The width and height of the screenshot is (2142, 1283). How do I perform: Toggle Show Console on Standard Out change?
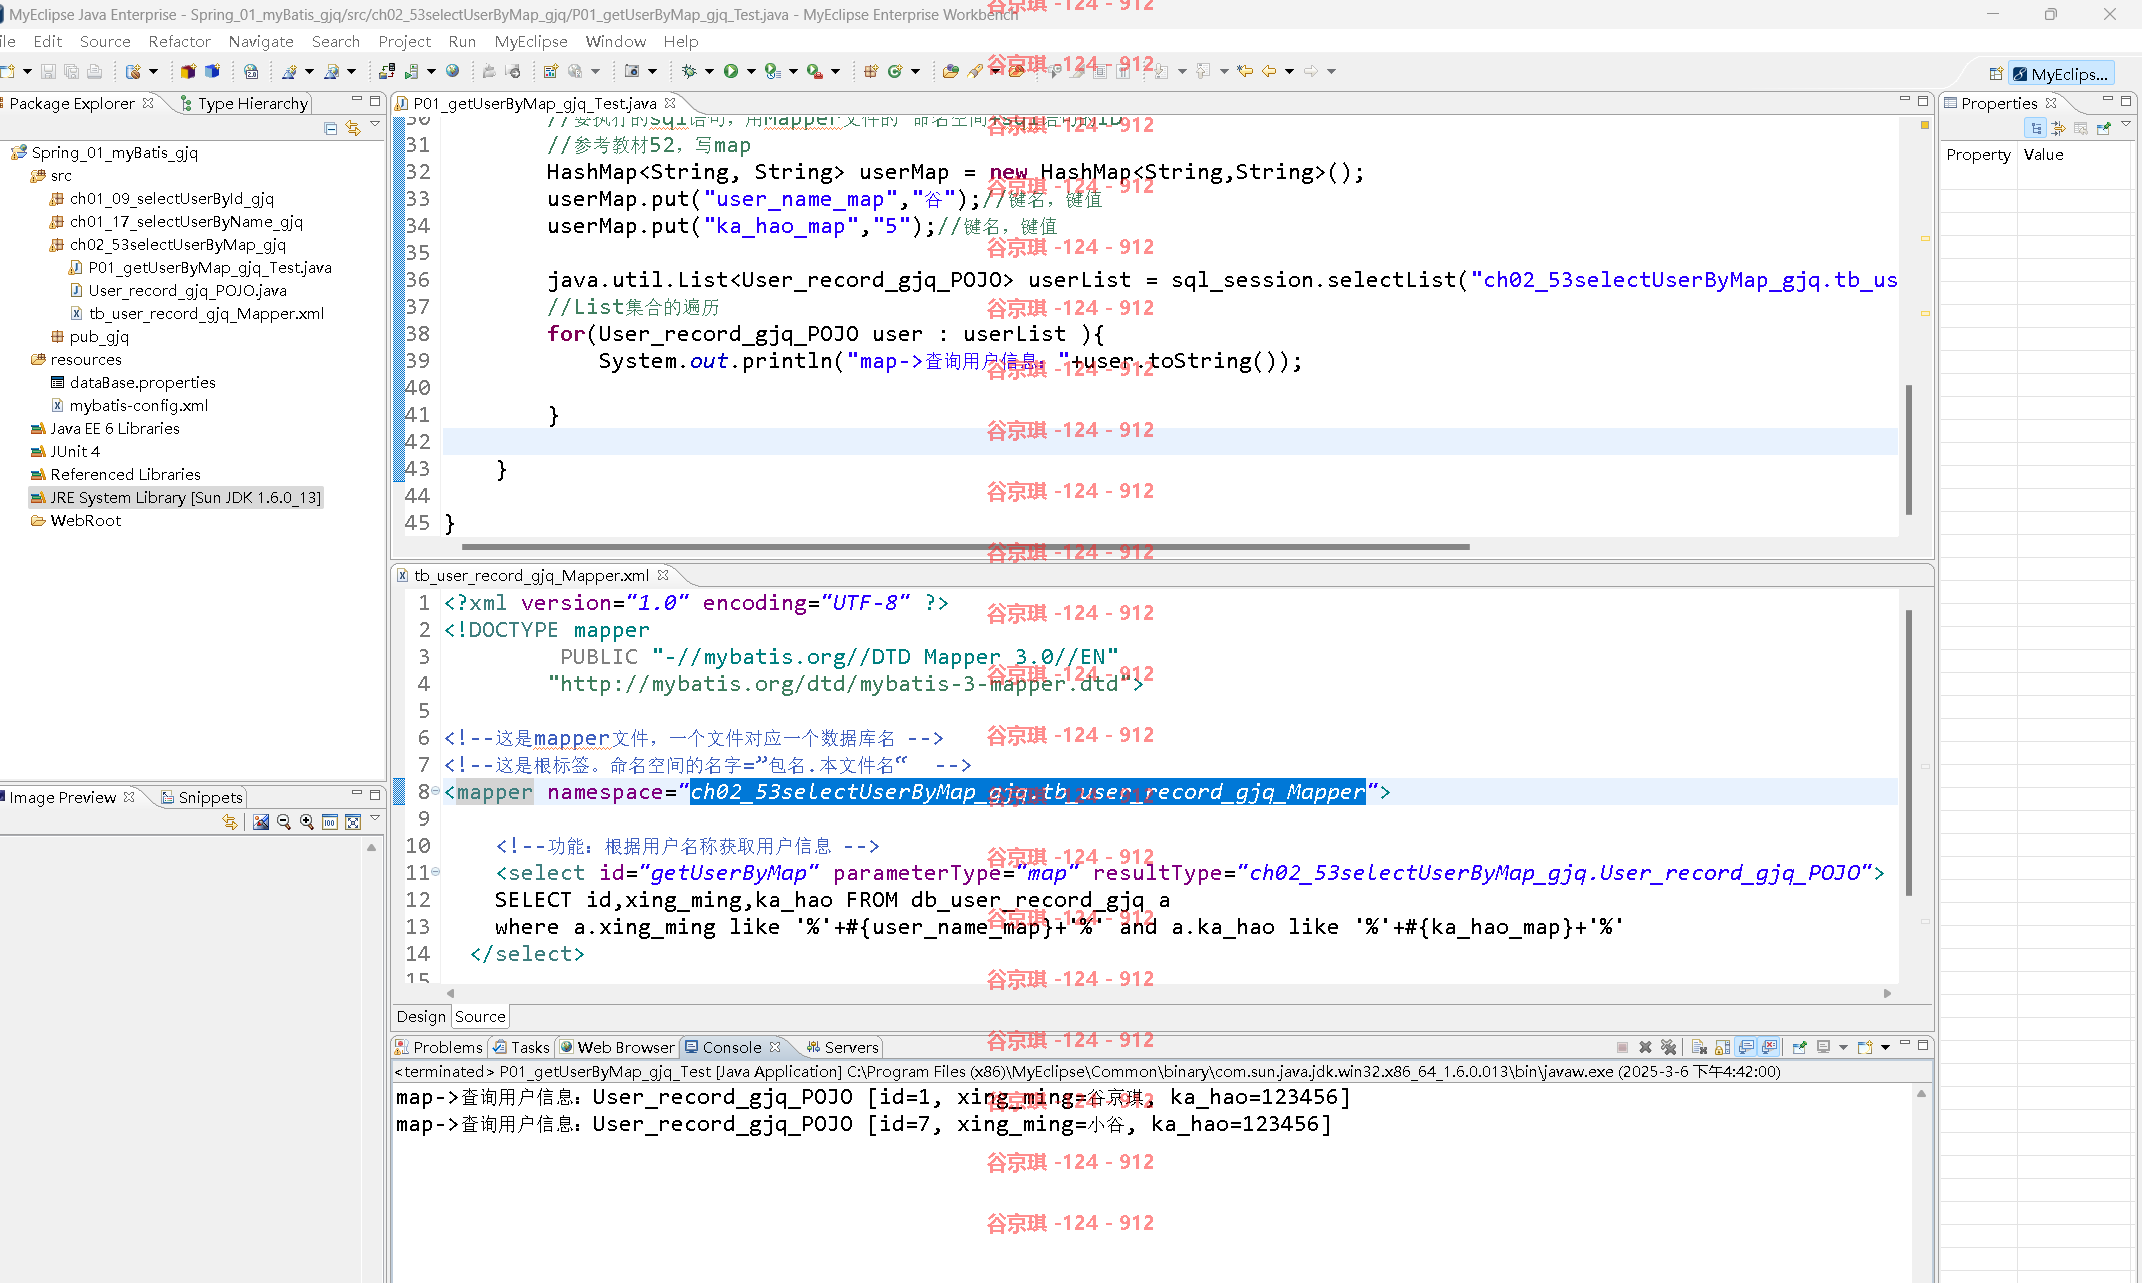(1746, 1047)
